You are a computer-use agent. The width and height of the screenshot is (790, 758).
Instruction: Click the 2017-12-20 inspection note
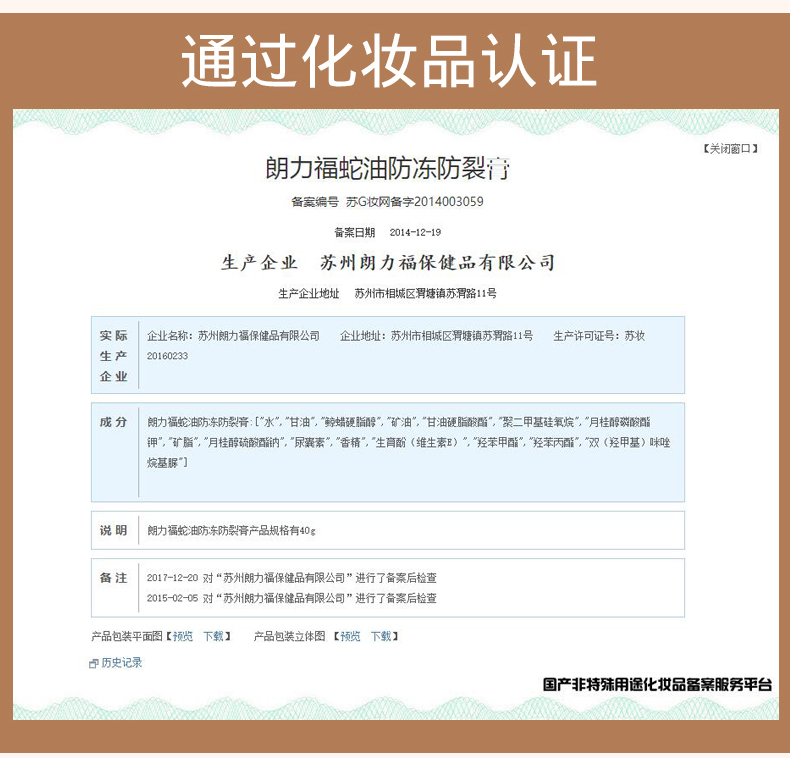tap(292, 578)
